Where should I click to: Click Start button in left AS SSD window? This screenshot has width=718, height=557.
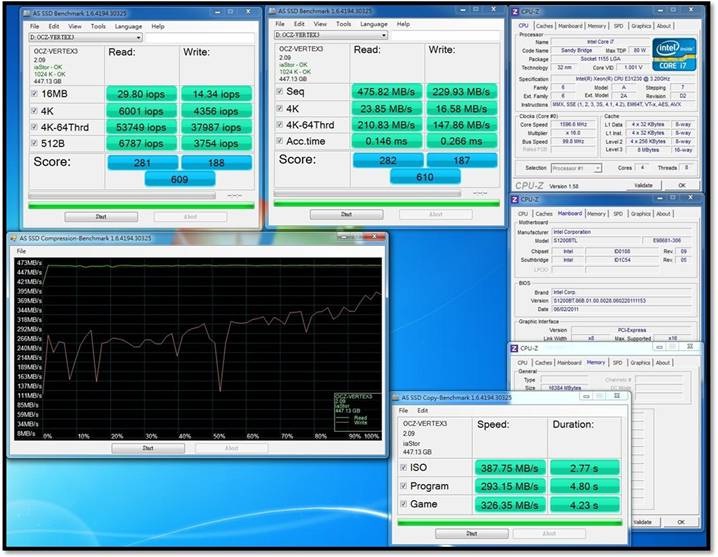(x=101, y=217)
